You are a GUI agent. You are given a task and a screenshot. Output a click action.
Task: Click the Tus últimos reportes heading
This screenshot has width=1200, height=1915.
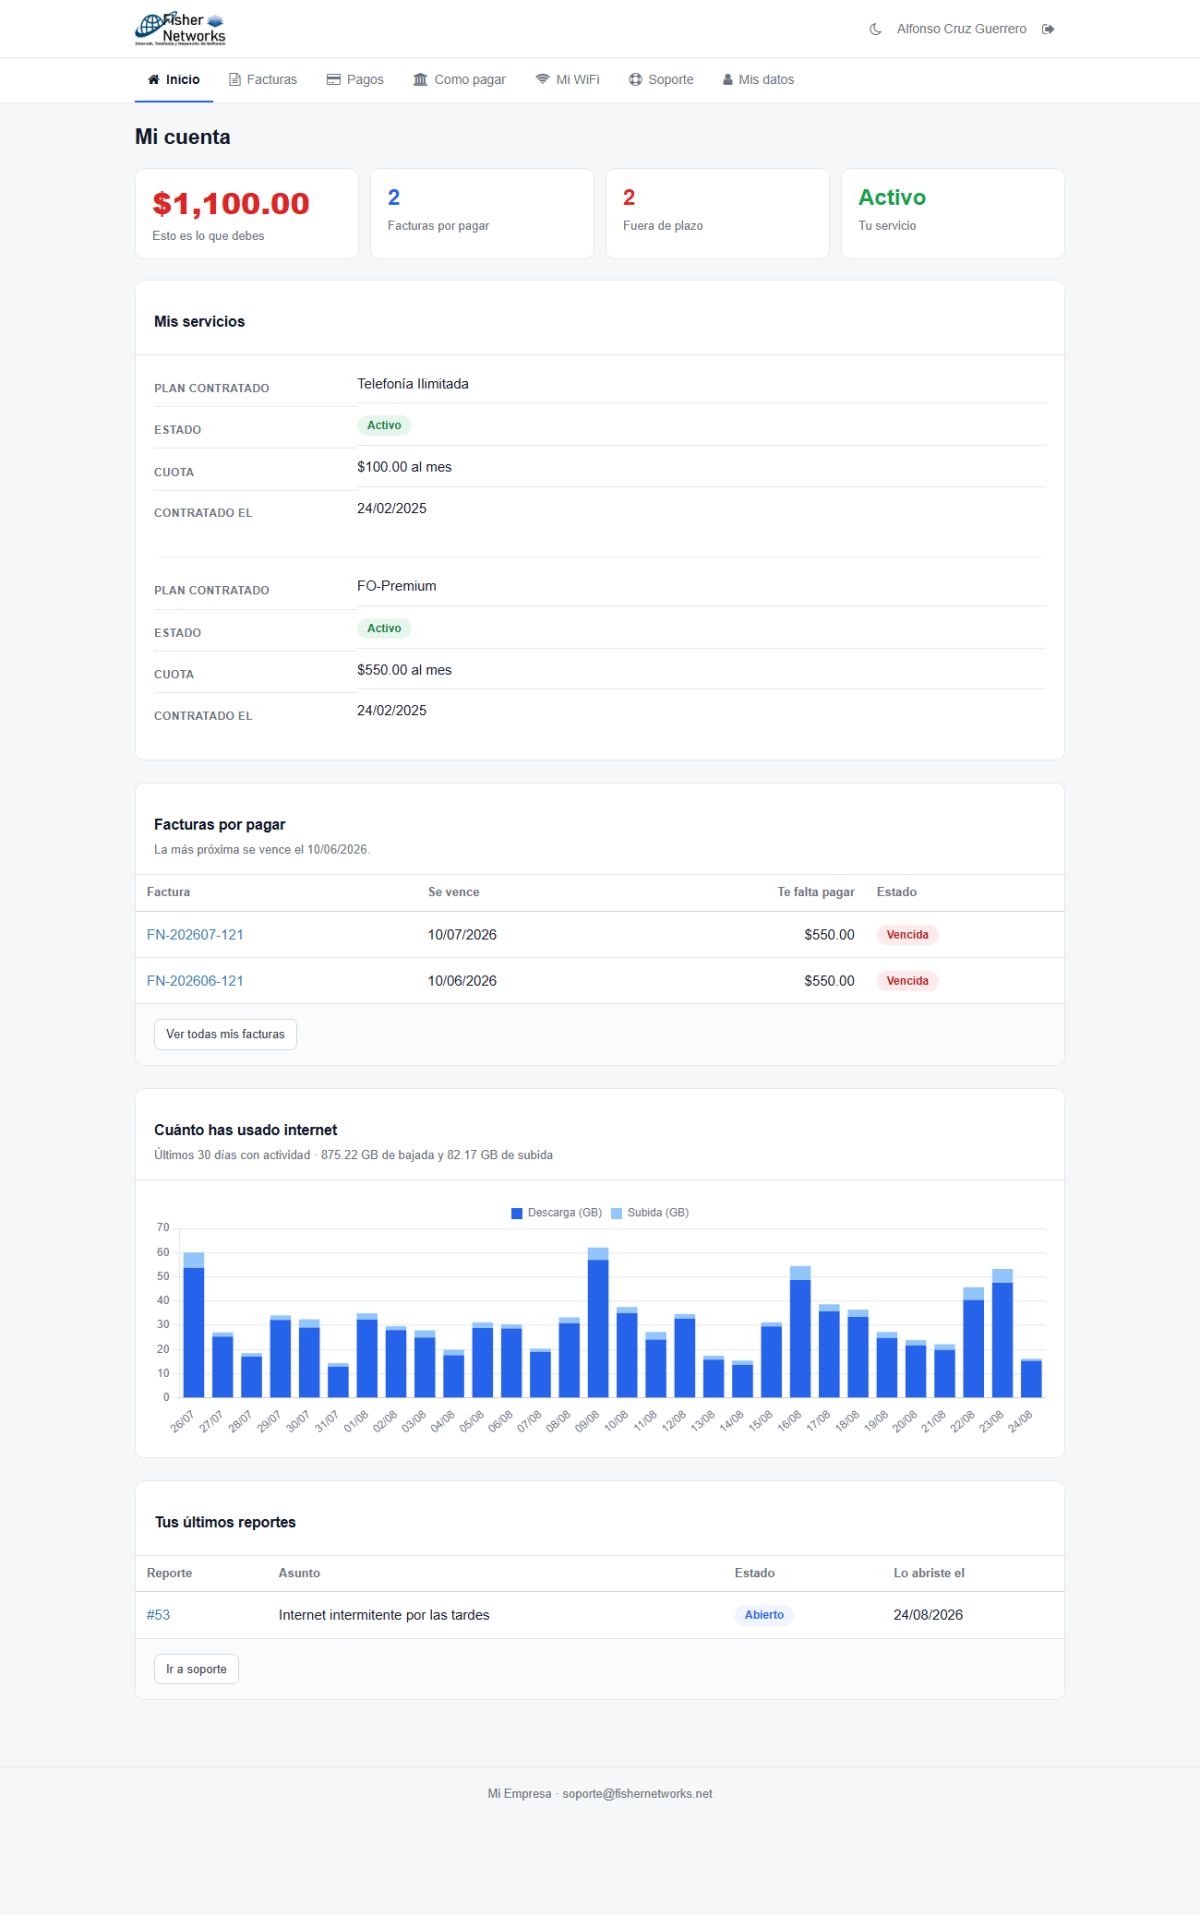tap(225, 1522)
